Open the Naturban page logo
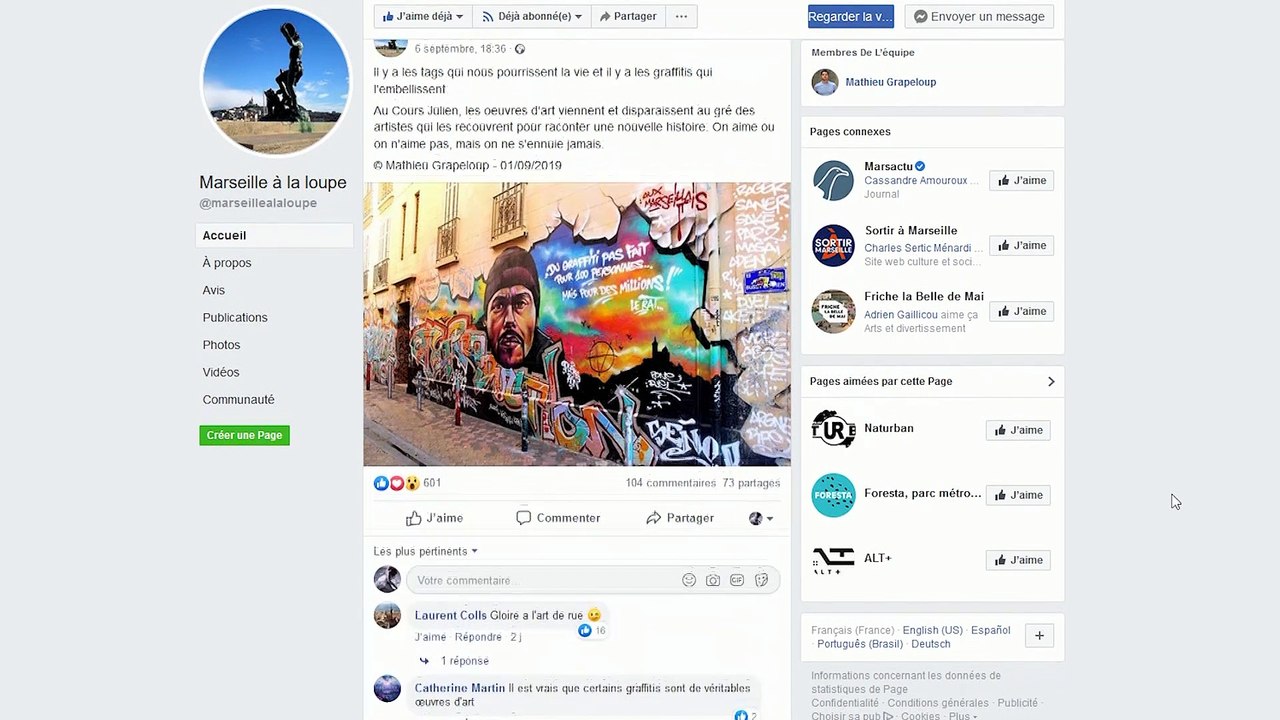1280x720 pixels. pyautogui.click(x=833, y=429)
